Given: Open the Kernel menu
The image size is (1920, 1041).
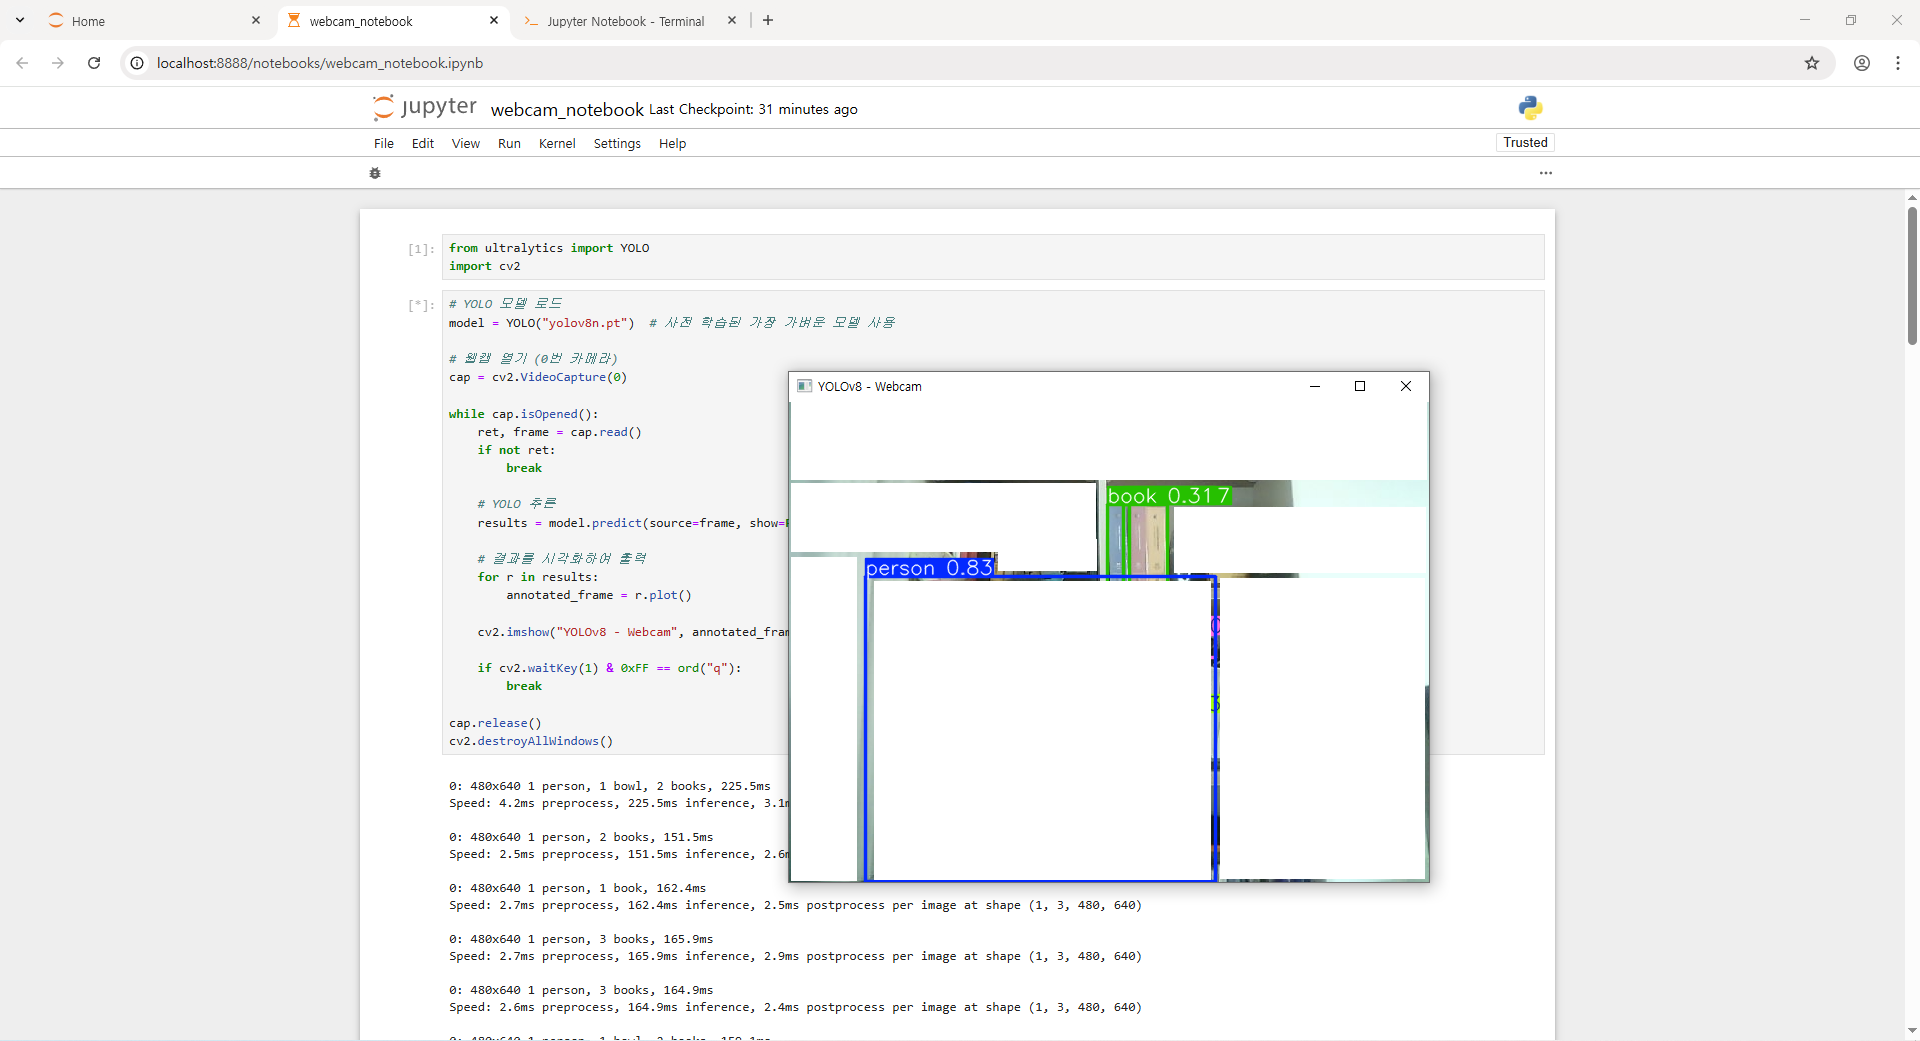Looking at the screenshot, I should tap(557, 143).
